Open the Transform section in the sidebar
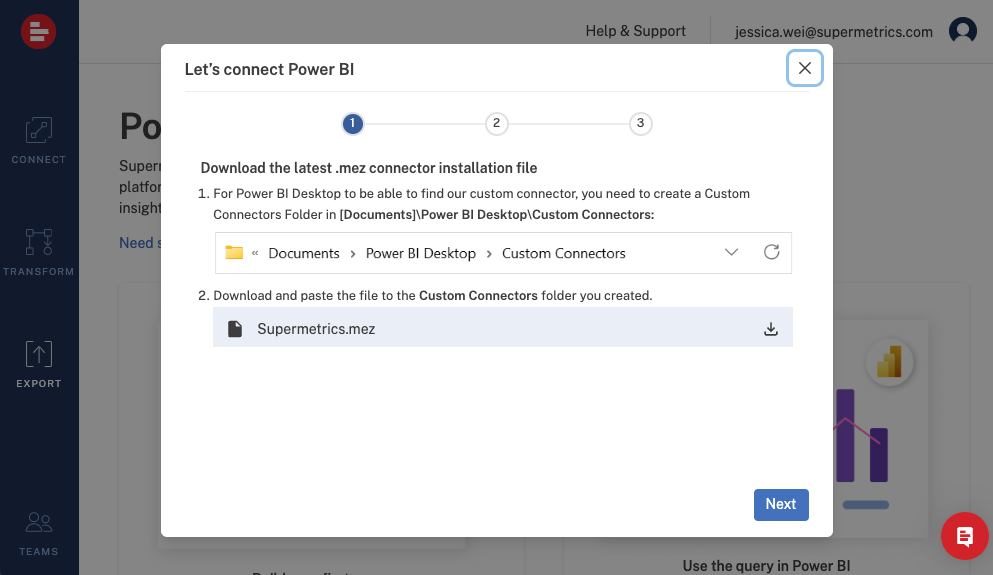Screen dimensions: 993x575 pyautogui.click(x=39, y=253)
